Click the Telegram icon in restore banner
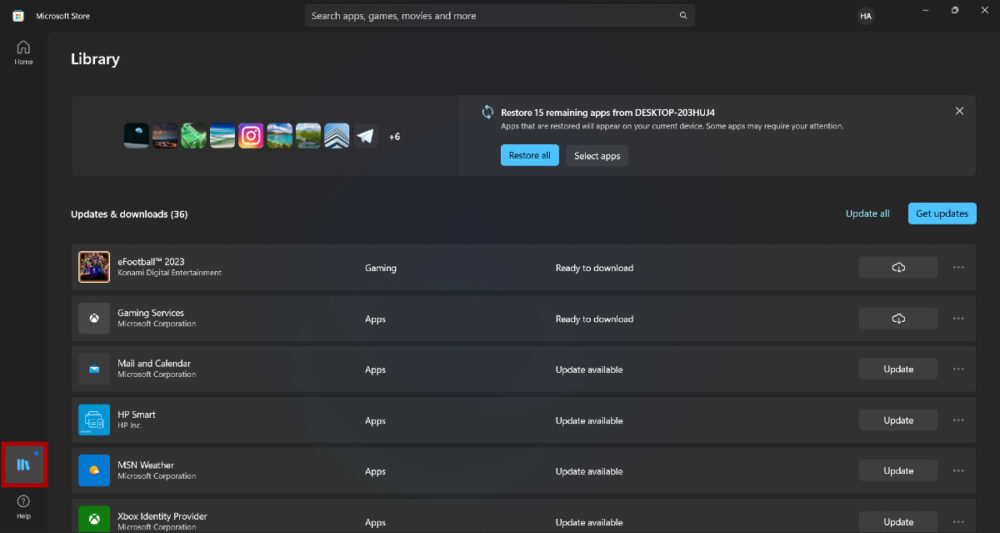The height and width of the screenshot is (533, 1000). tap(365, 136)
